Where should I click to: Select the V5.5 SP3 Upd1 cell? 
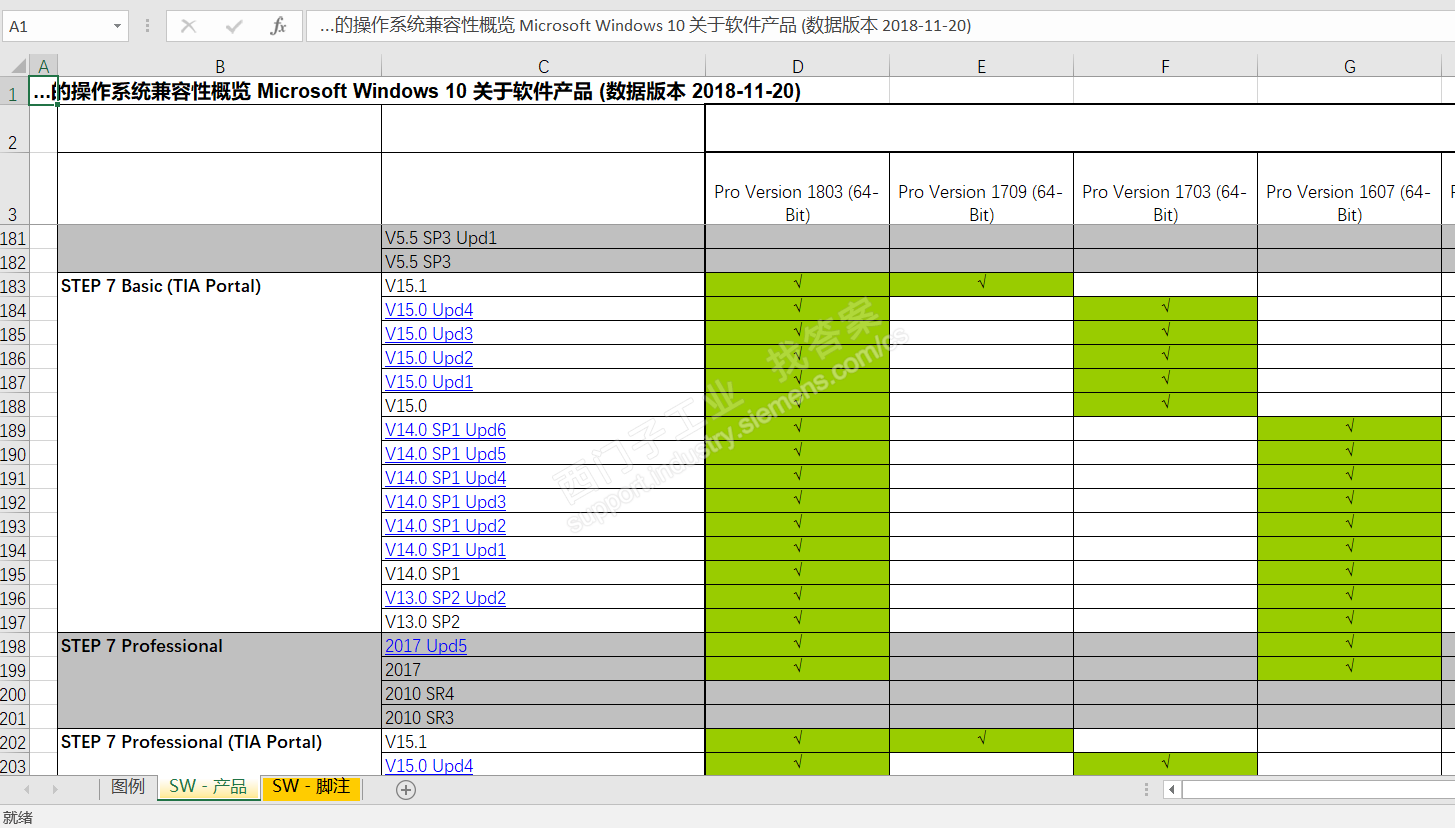[543, 238]
